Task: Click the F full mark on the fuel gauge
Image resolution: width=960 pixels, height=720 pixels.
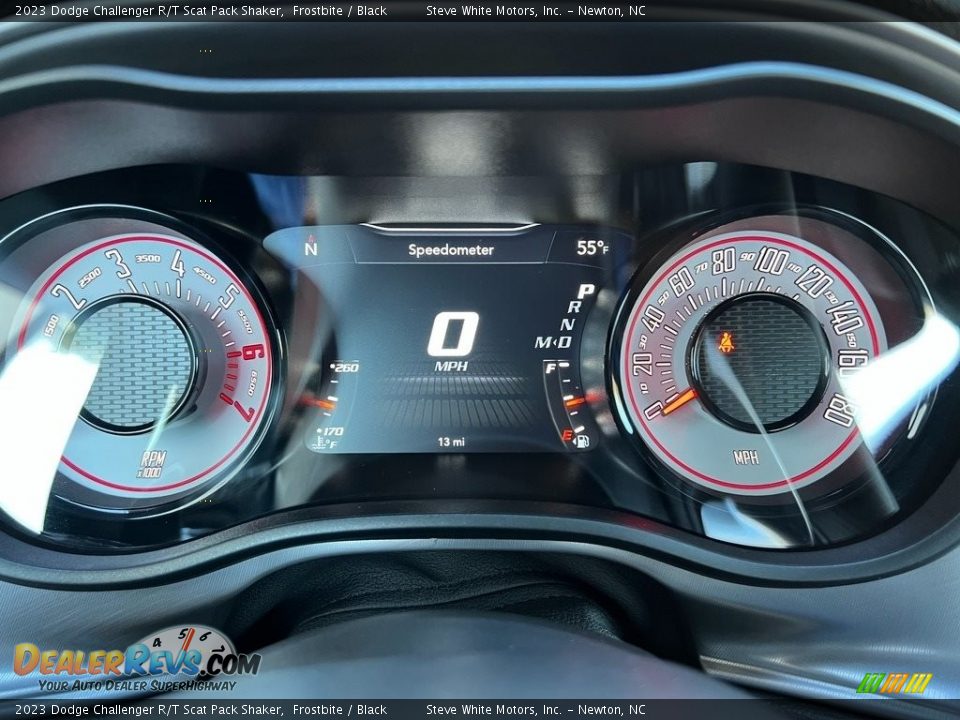Action: [550, 368]
